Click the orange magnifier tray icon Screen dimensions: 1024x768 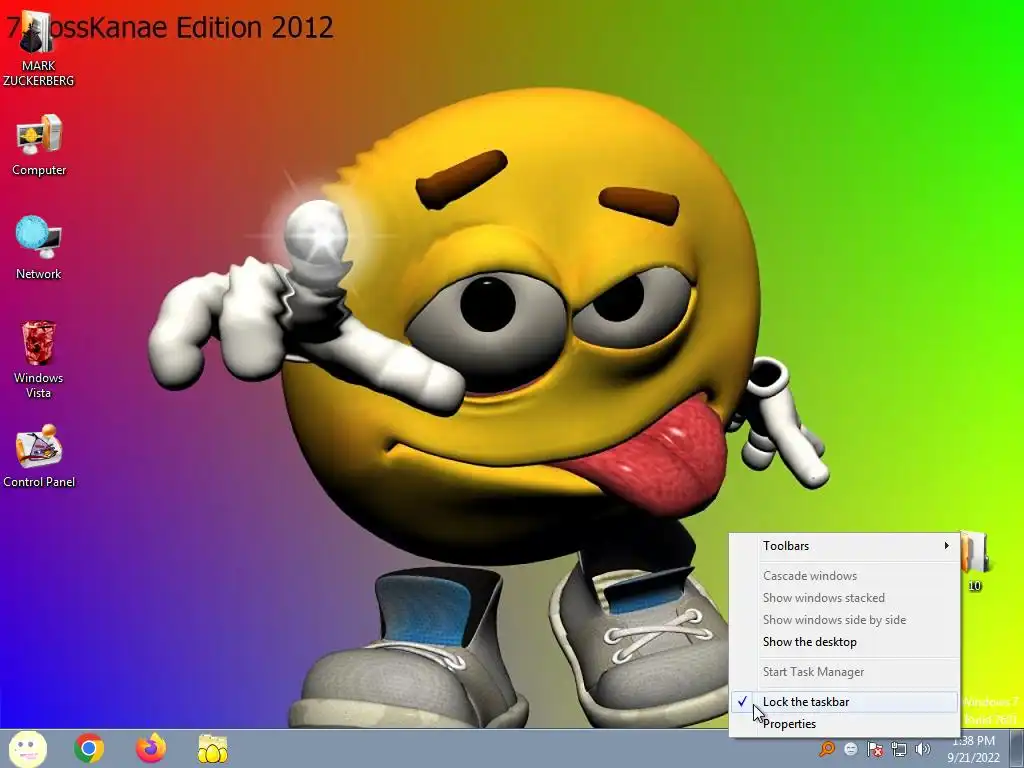[x=827, y=748]
